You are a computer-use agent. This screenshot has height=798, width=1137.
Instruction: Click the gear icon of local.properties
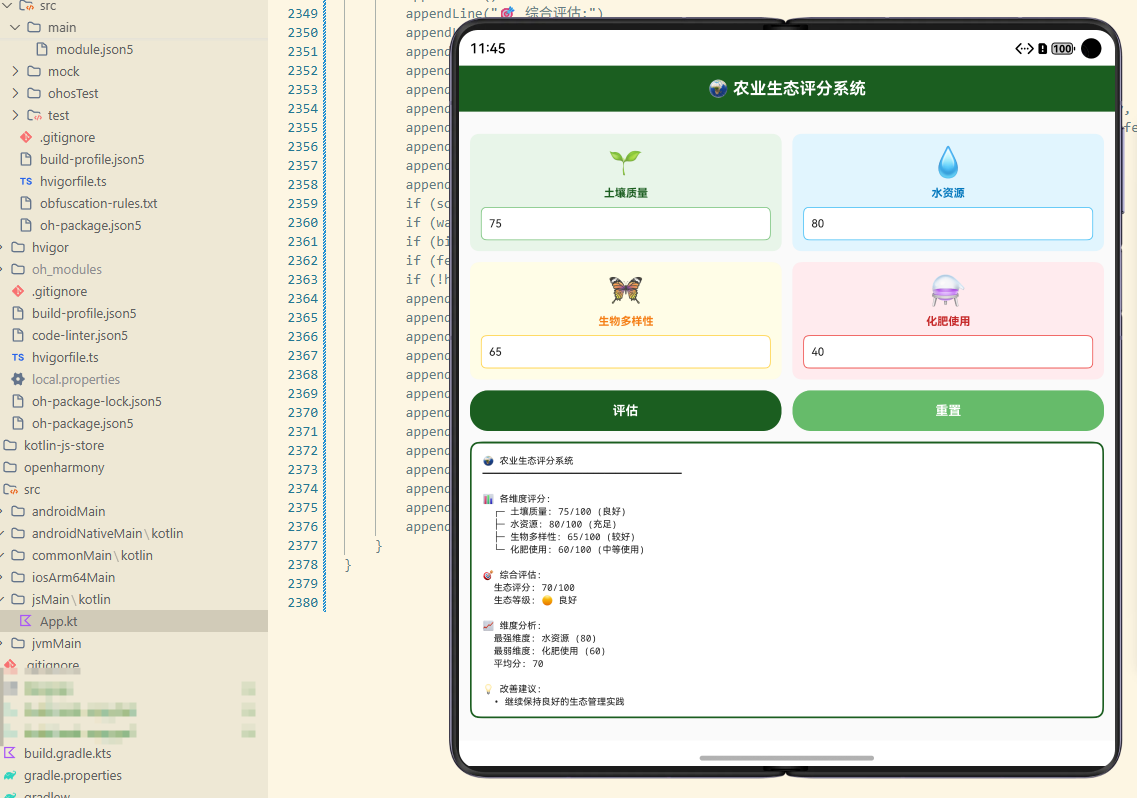18,379
